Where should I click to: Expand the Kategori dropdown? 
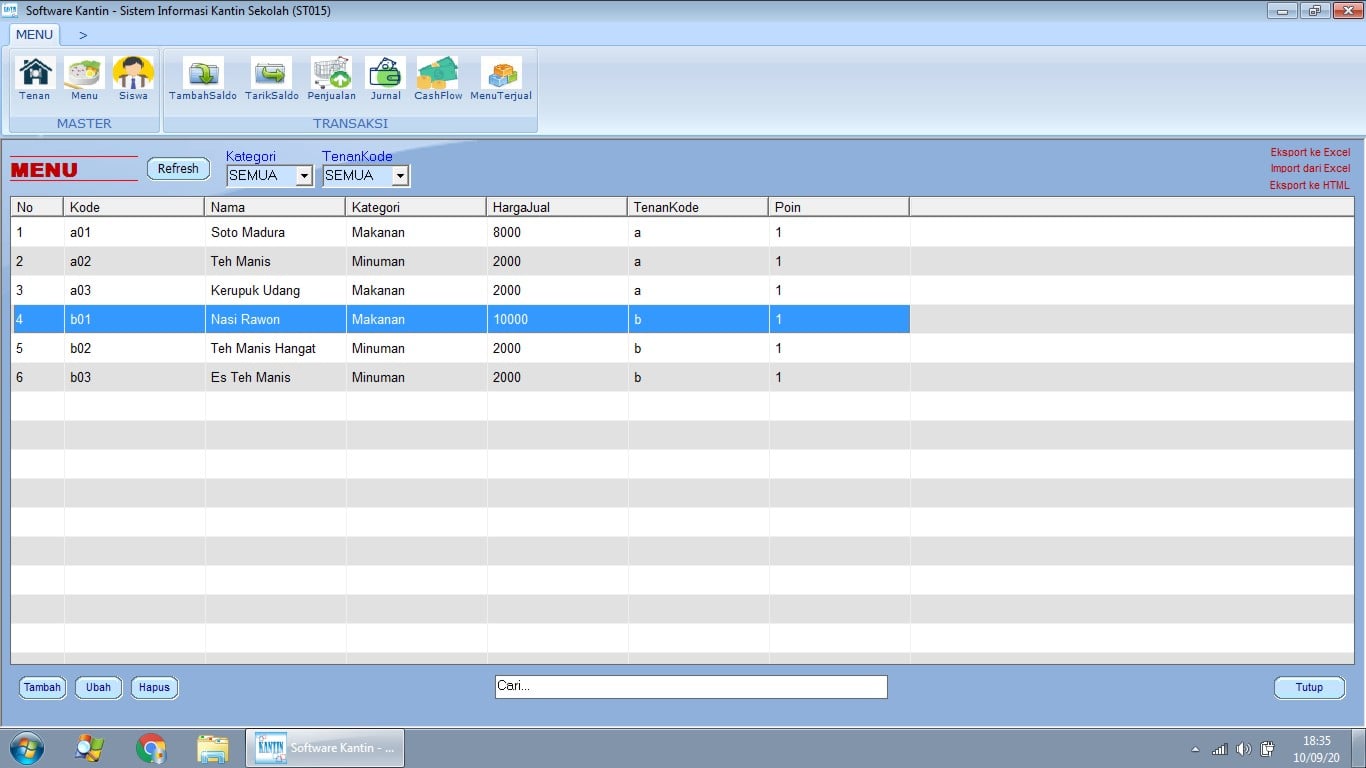[304, 176]
